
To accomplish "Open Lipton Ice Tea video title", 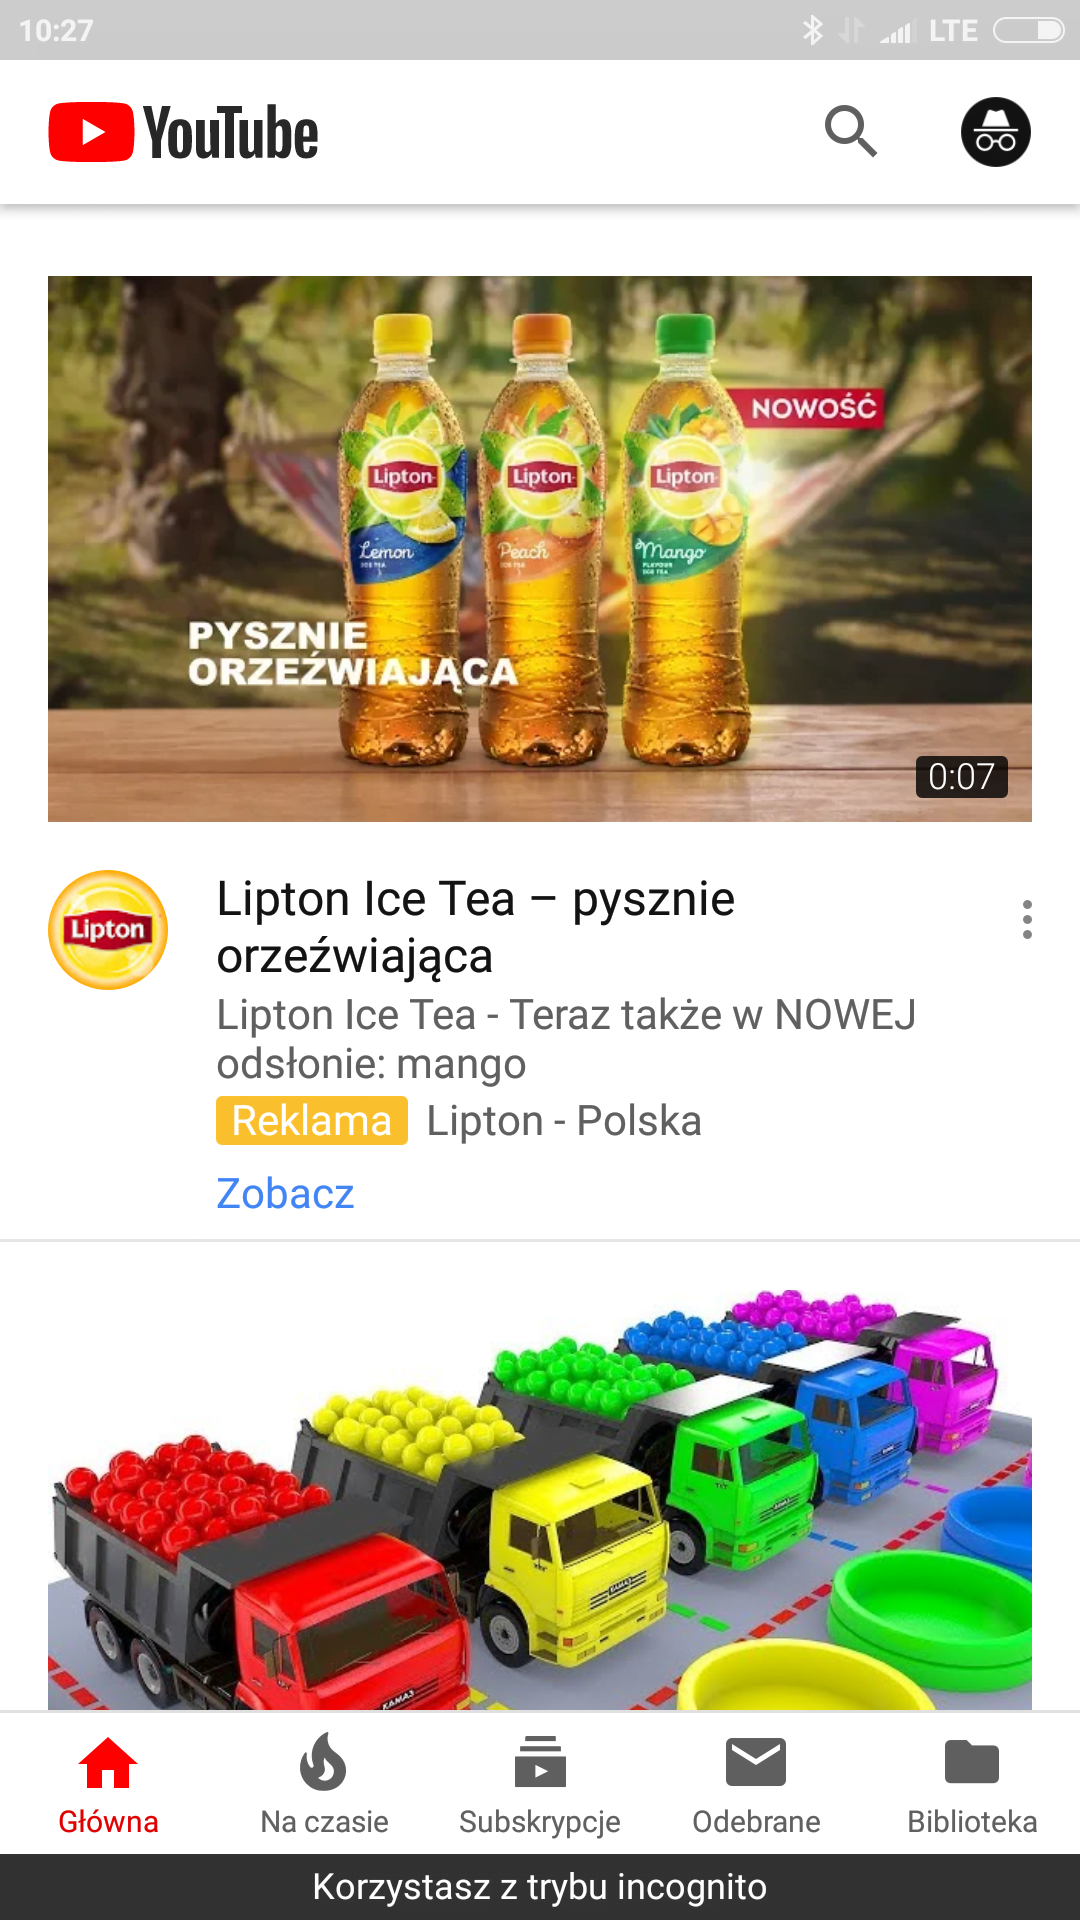I will pyautogui.click(x=476, y=927).
